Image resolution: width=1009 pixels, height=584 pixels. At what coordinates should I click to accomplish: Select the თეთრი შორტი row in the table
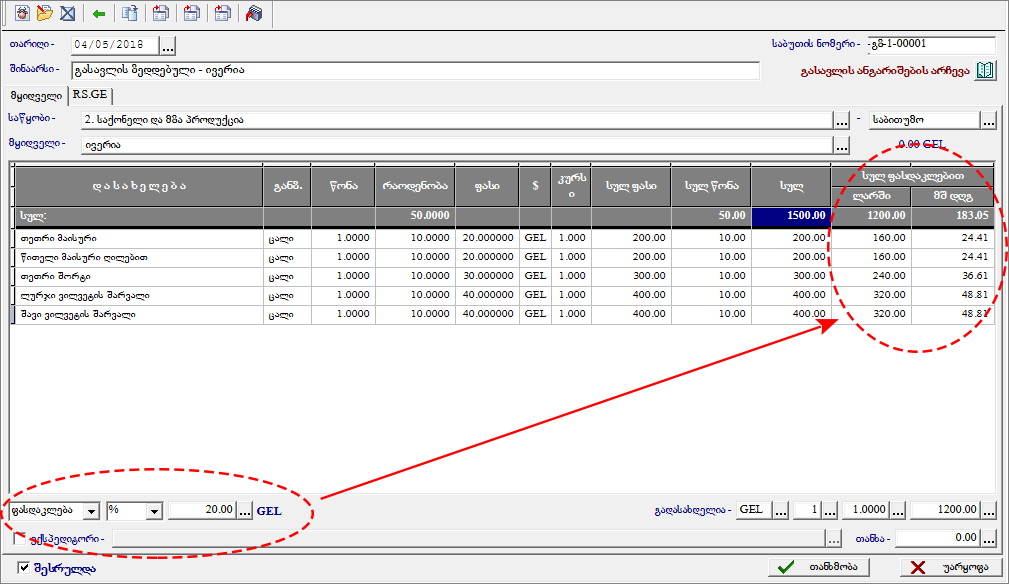coord(138,276)
